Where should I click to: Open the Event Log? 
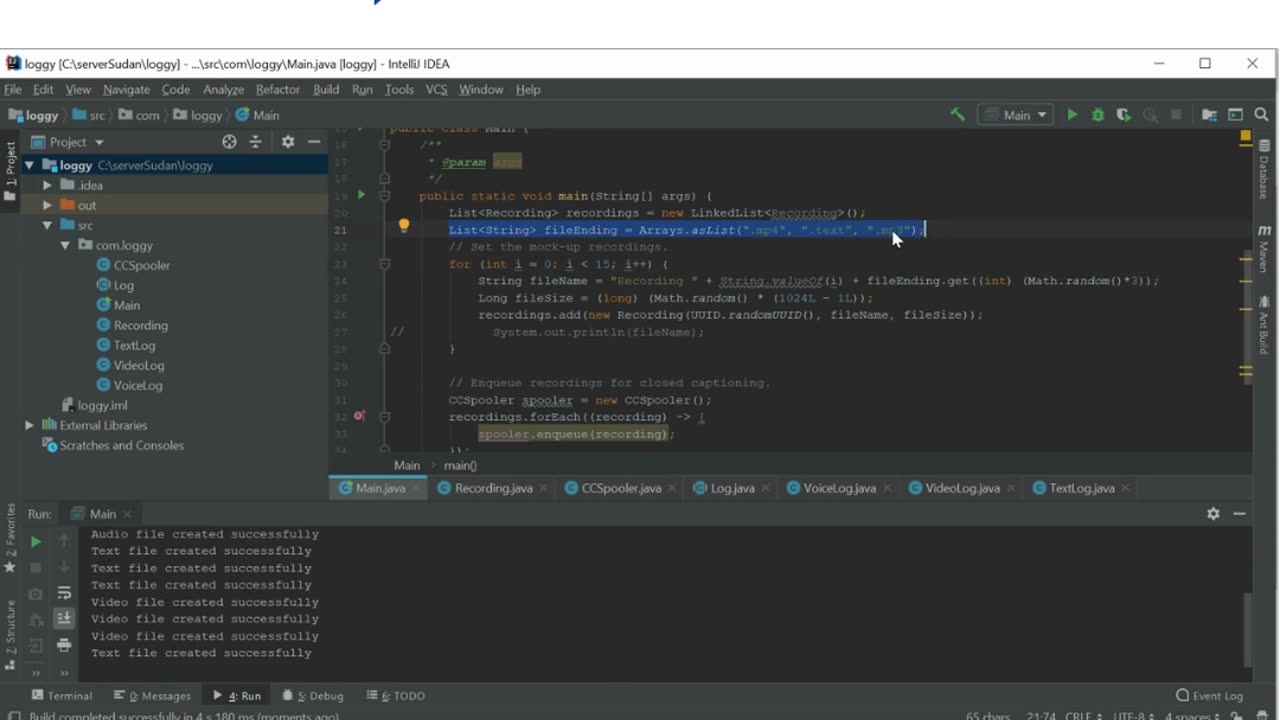point(1210,695)
